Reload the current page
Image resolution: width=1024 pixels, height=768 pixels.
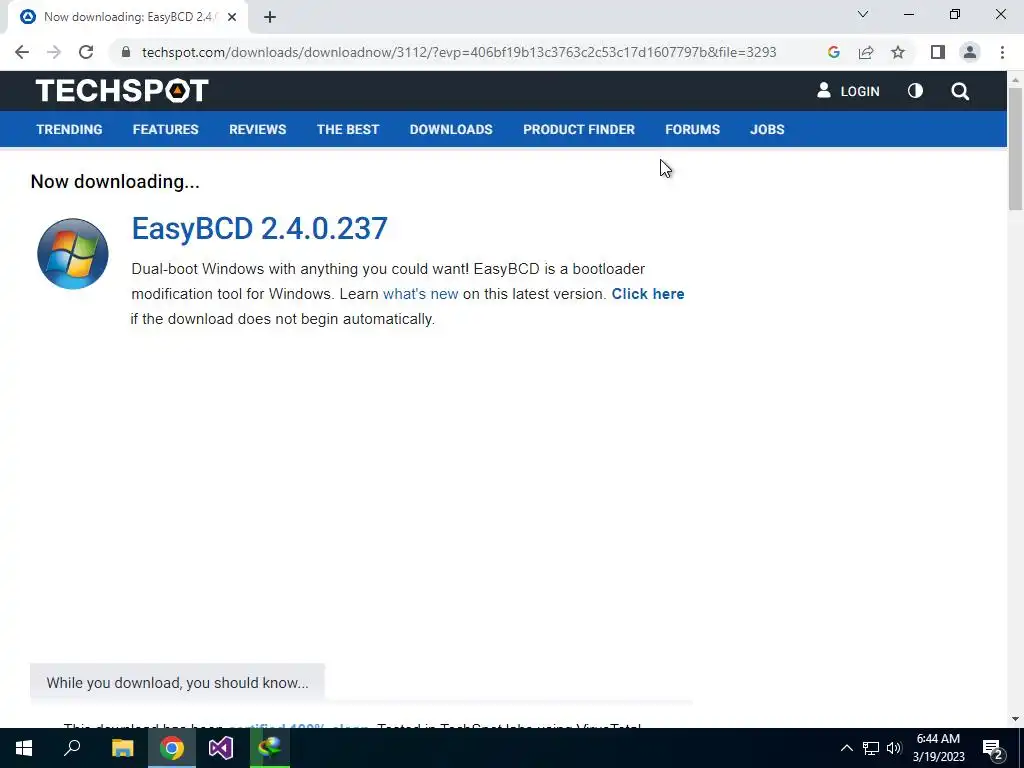point(86,52)
